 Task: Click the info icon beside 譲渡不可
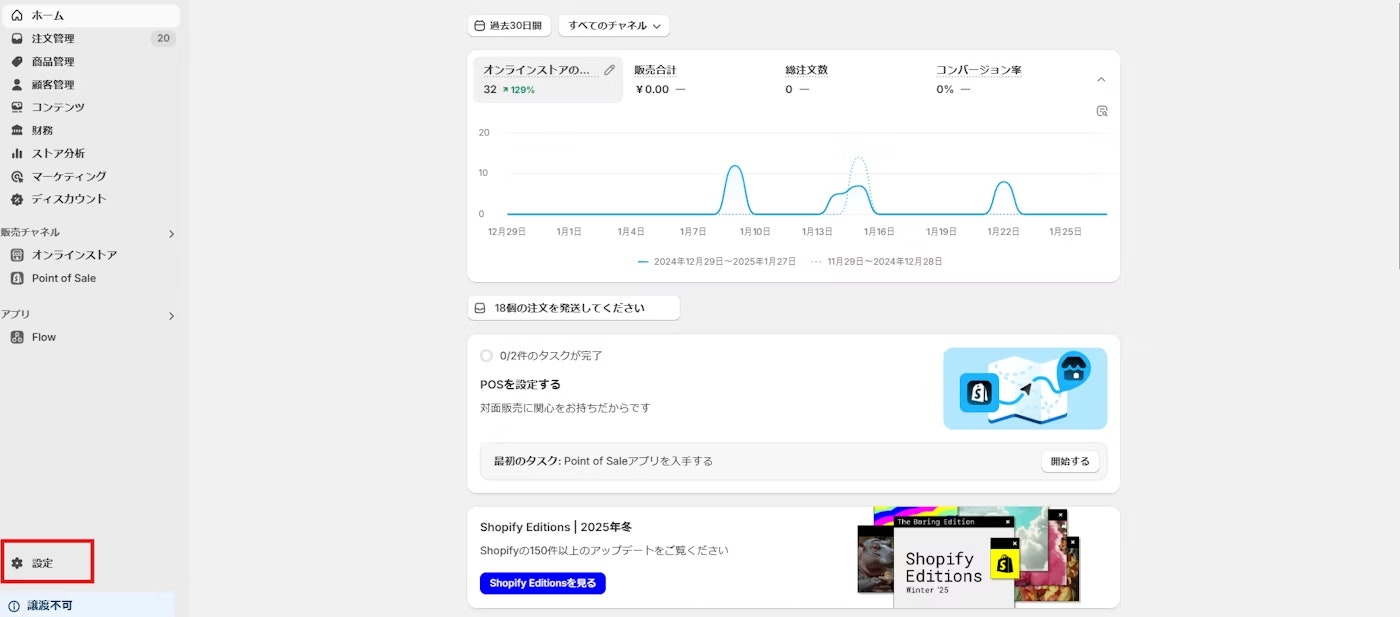(x=14, y=606)
